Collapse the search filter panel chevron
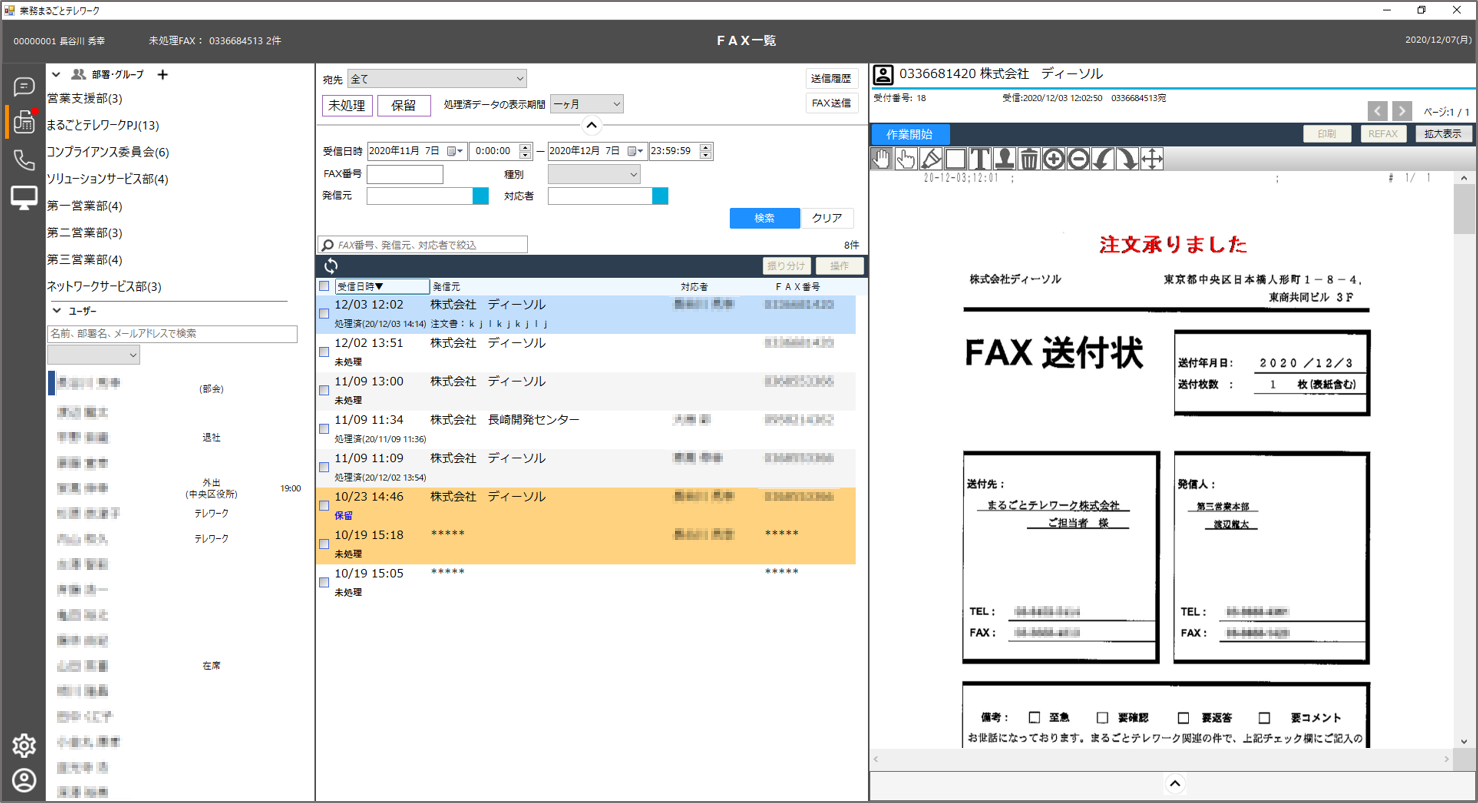This screenshot has height=803, width=1478. click(591, 125)
